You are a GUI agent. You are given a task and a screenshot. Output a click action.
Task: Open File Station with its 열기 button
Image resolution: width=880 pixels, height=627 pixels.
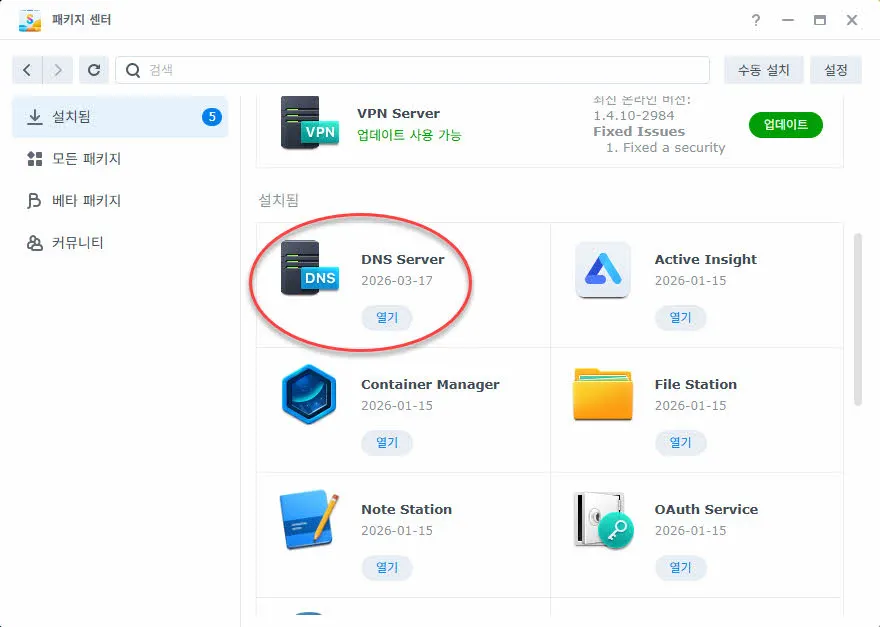pos(680,443)
